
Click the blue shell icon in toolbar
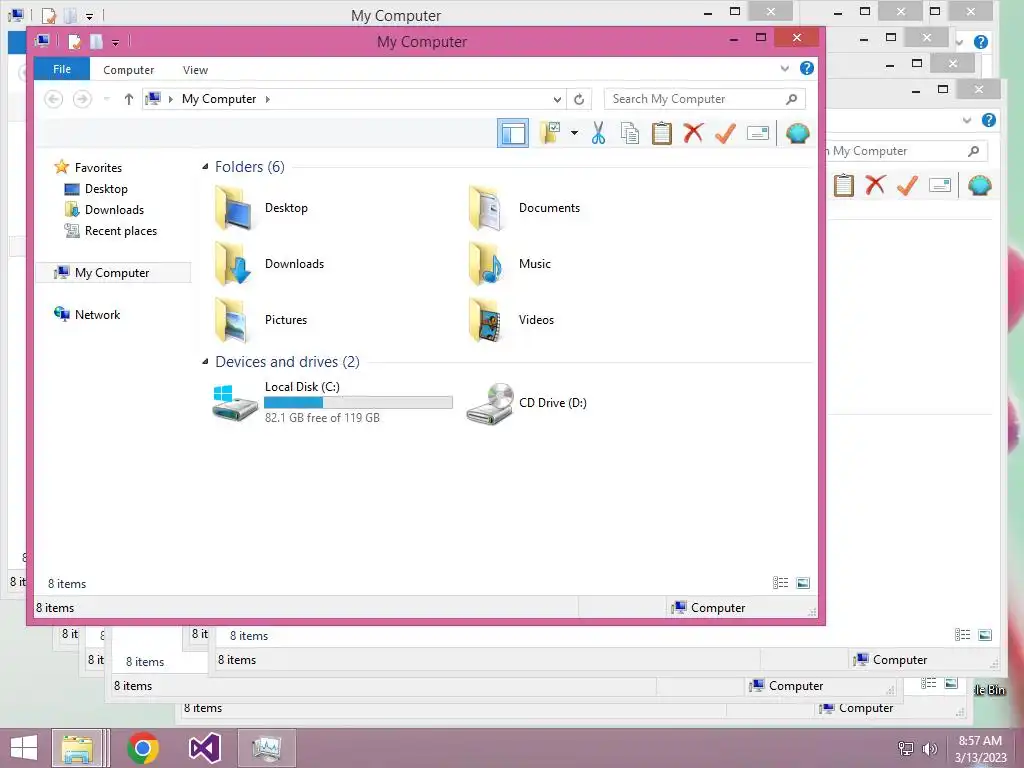pos(798,133)
